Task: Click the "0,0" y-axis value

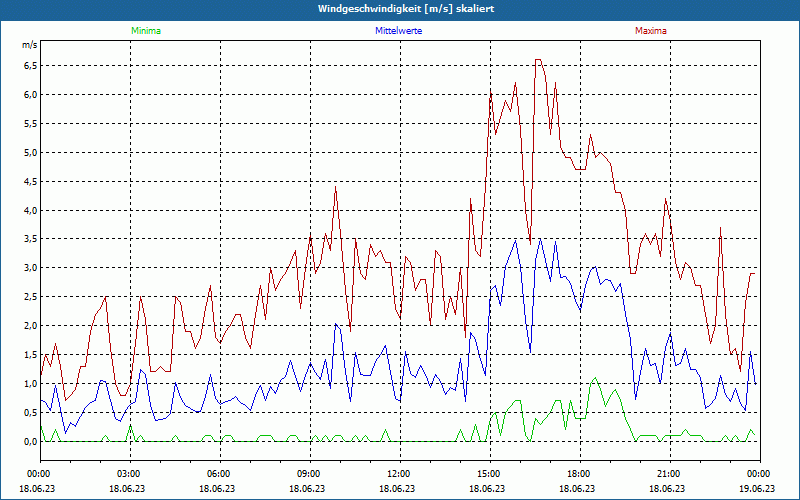Action: coord(31,441)
